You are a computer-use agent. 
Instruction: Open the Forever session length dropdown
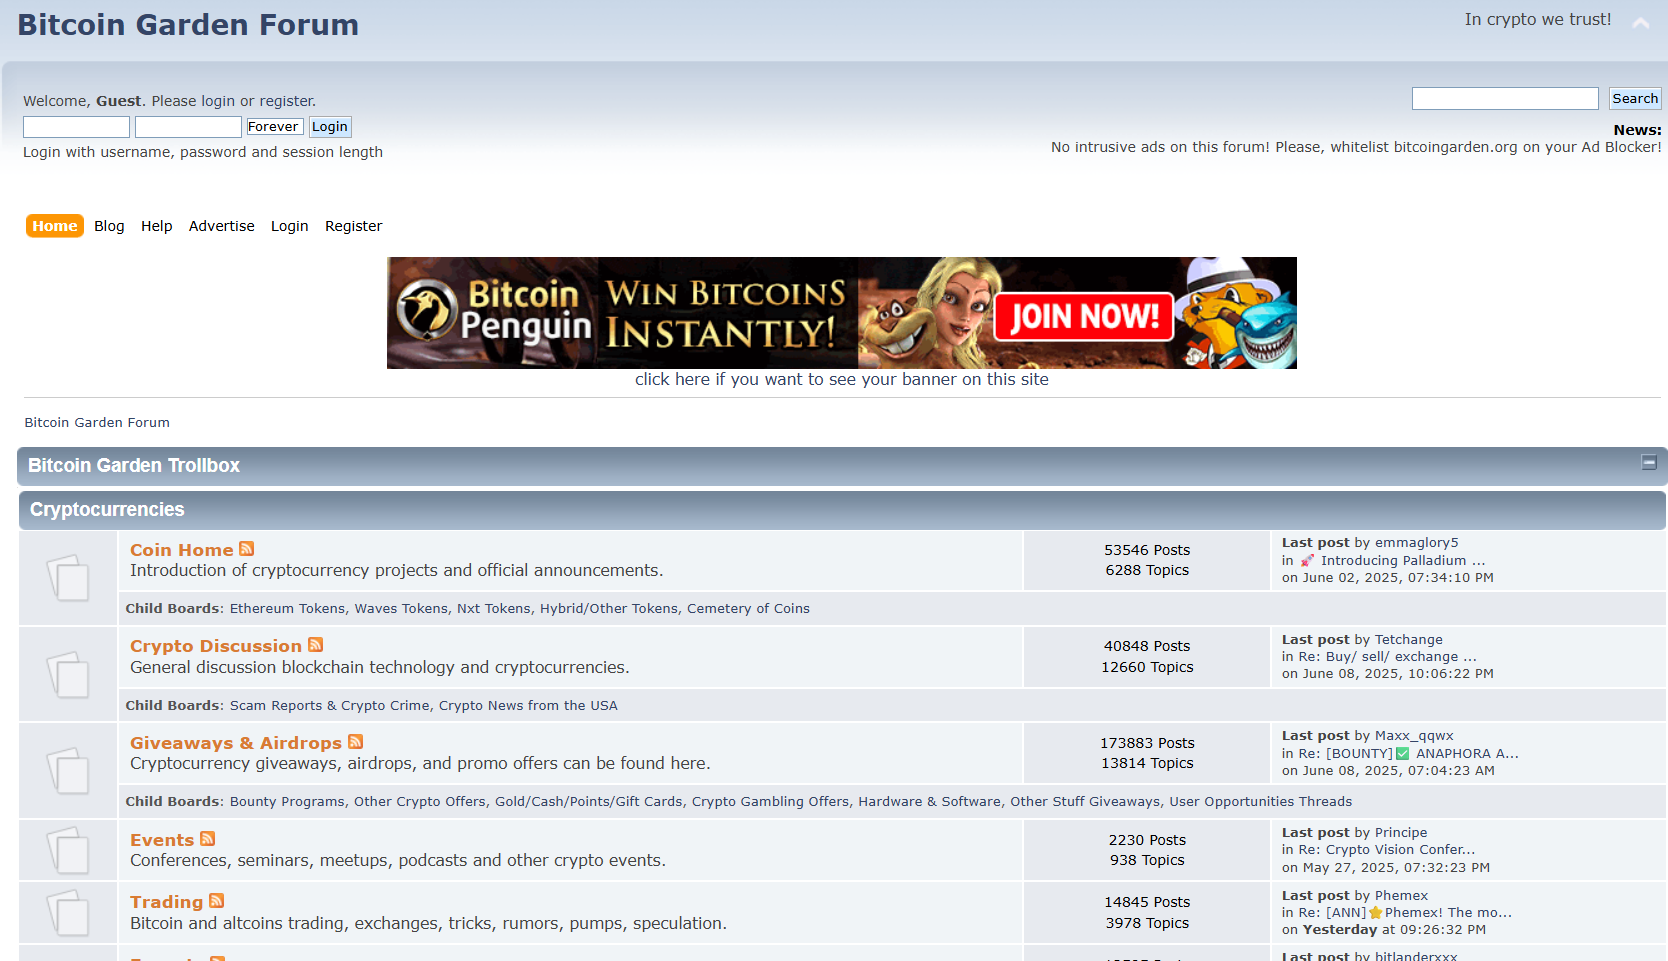click(275, 127)
